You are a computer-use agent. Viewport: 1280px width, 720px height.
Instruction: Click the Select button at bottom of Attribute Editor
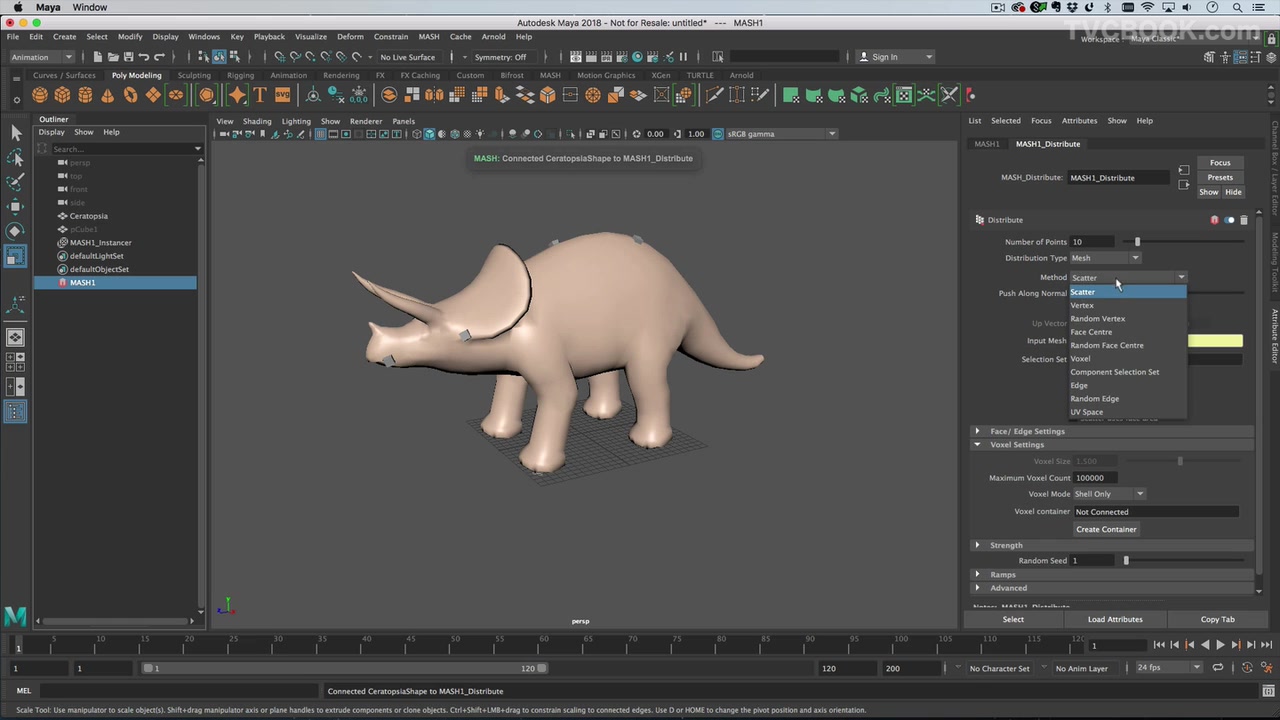(x=1013, y=619)
